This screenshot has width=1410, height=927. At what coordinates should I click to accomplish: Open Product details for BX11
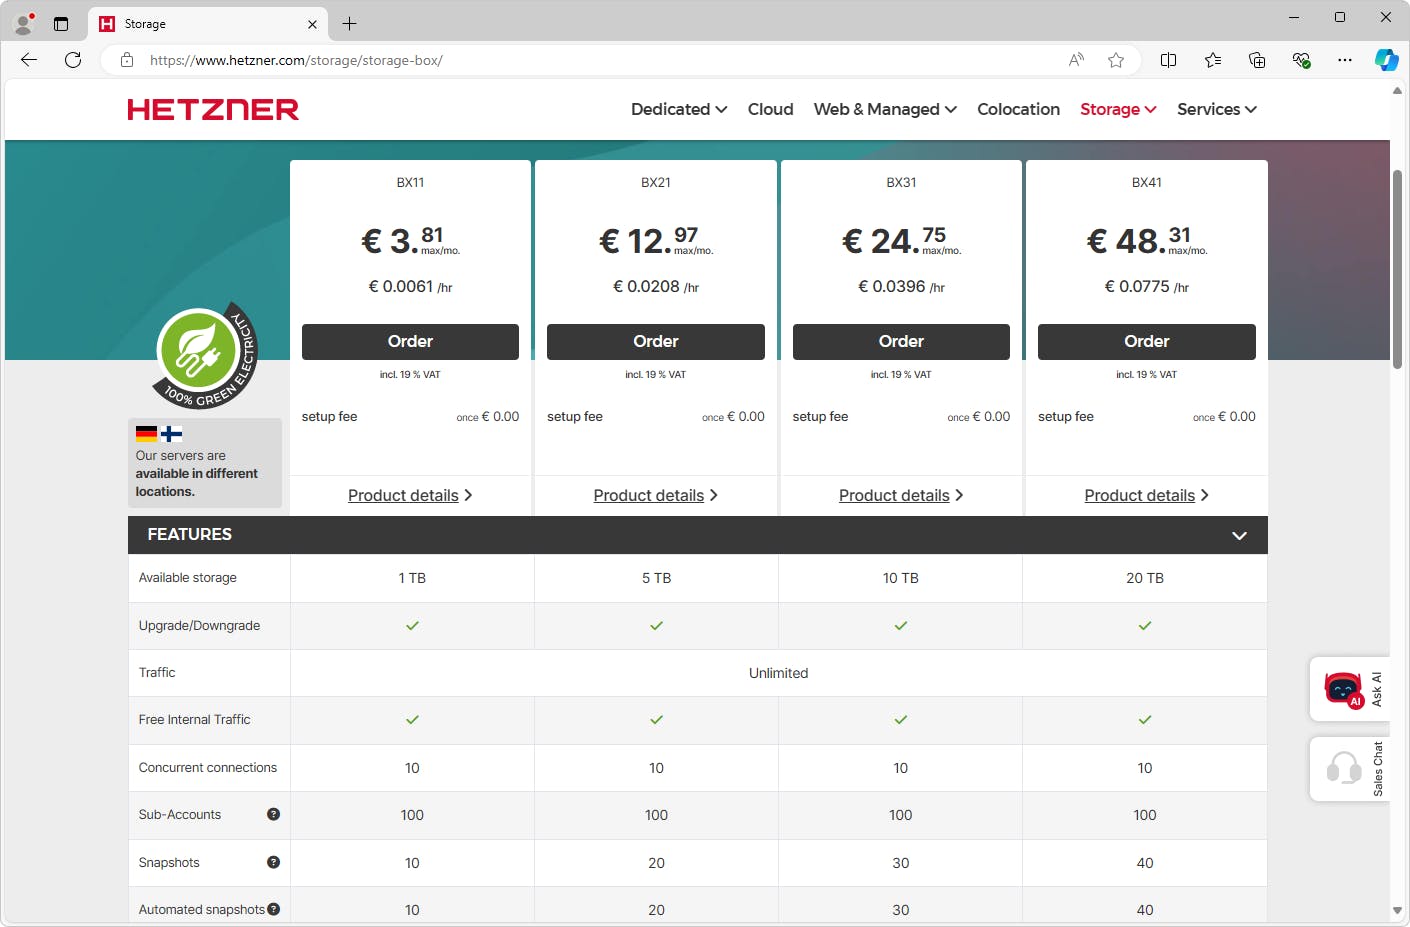(x=410, y=495)
